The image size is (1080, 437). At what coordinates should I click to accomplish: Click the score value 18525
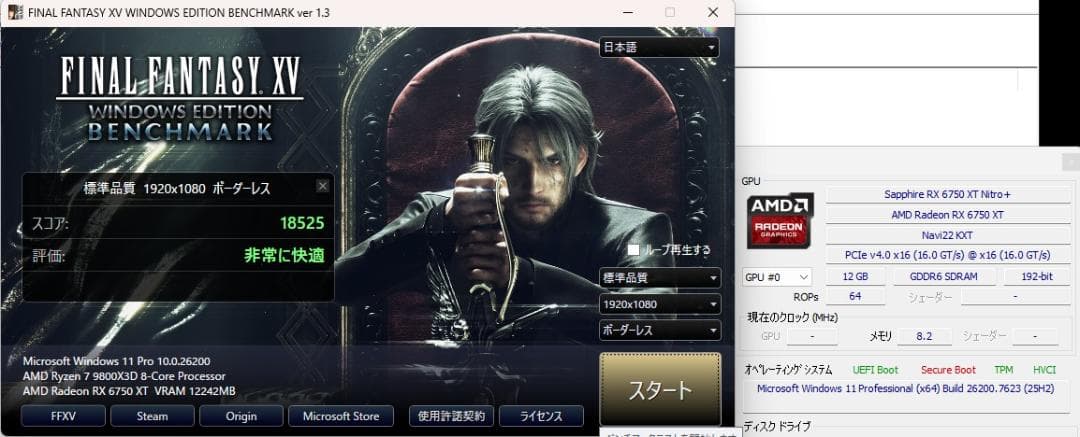[x=302, y=223]
